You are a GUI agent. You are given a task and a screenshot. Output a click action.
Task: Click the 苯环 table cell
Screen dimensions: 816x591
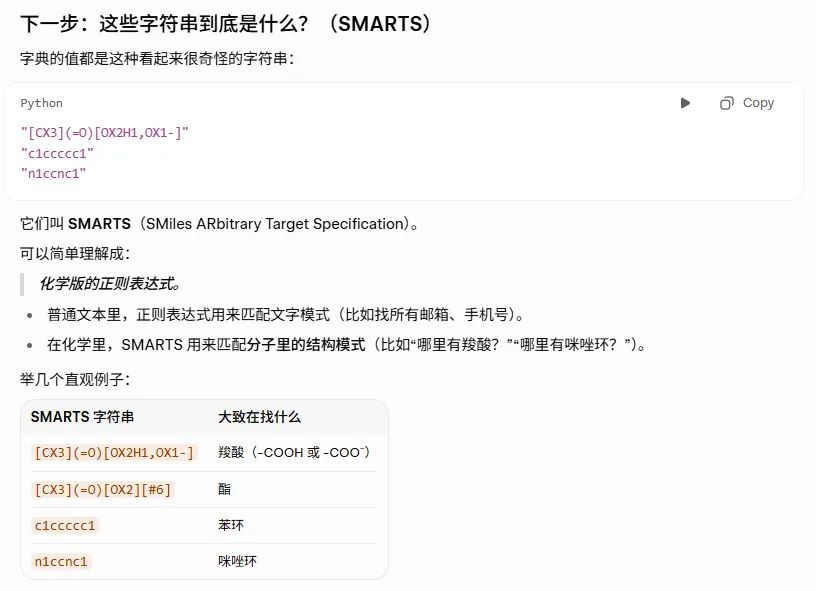[x=231, y=525]
